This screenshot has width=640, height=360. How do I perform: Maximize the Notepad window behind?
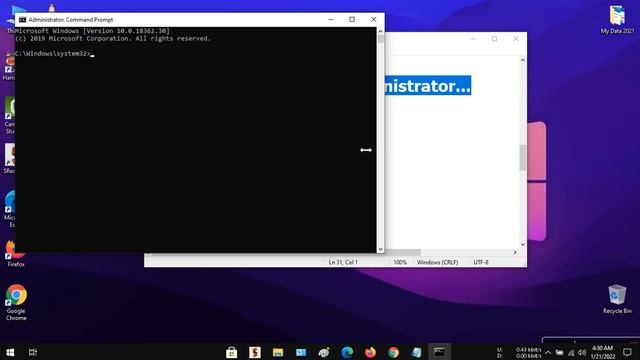pyautogui.click(x=494, y=39)
